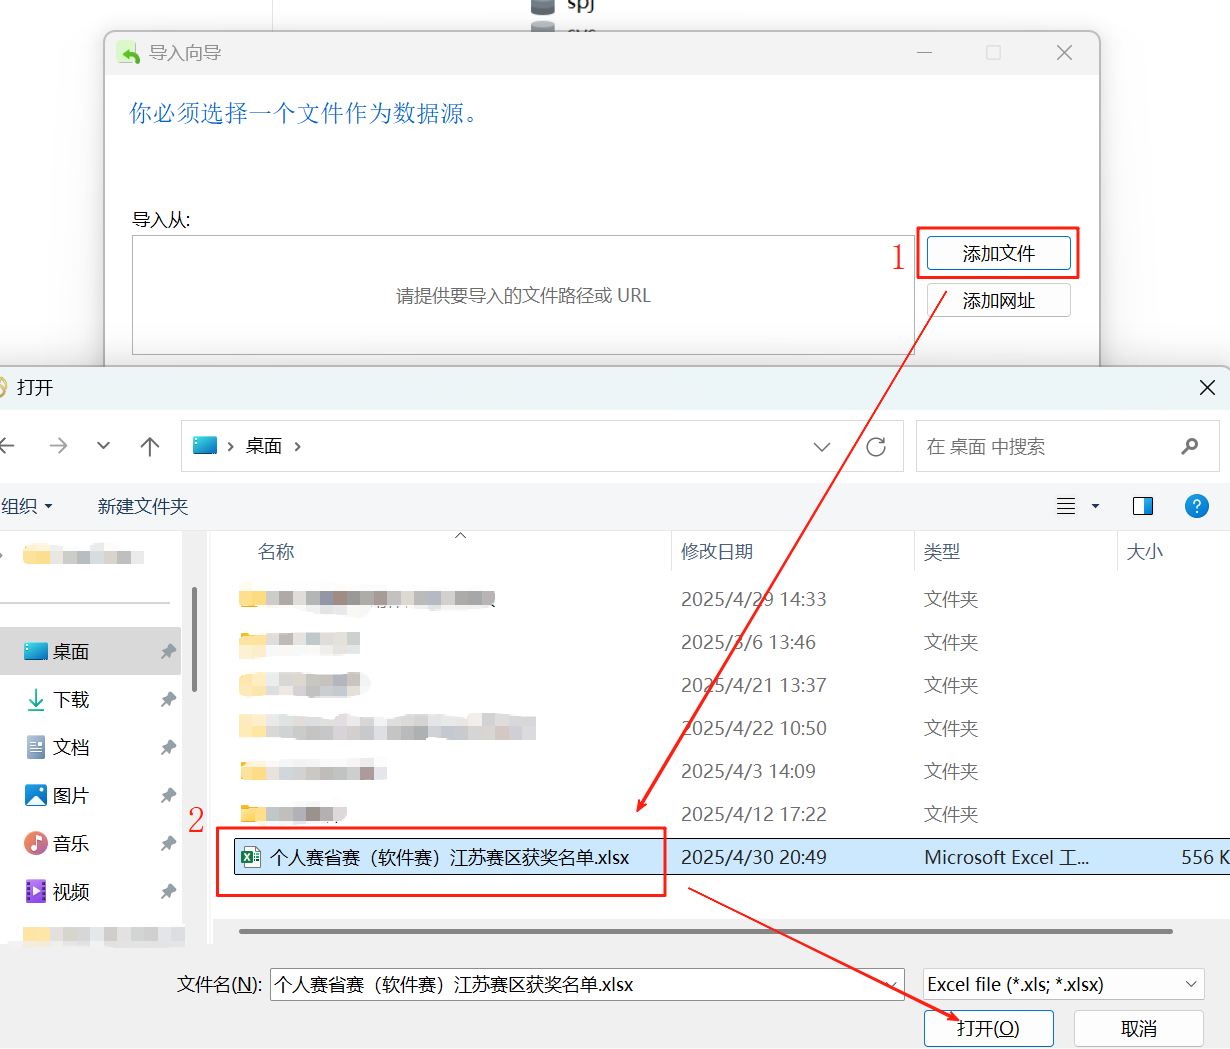Click the import path or URL list box
The width and height of the screenshot is (1230, 1049).
(523, 295)
